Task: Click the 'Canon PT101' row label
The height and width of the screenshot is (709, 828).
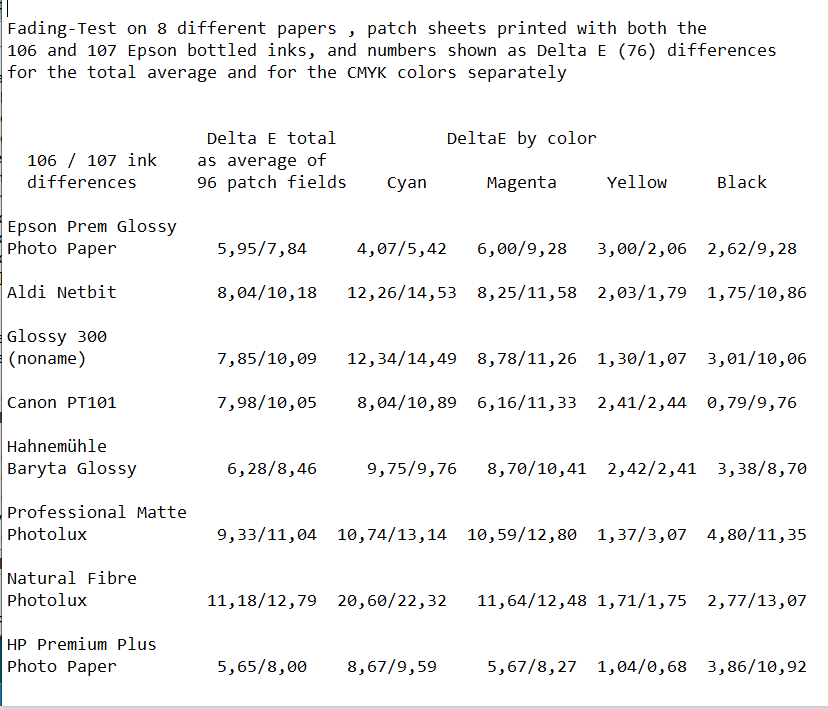Action: (61, 402)
